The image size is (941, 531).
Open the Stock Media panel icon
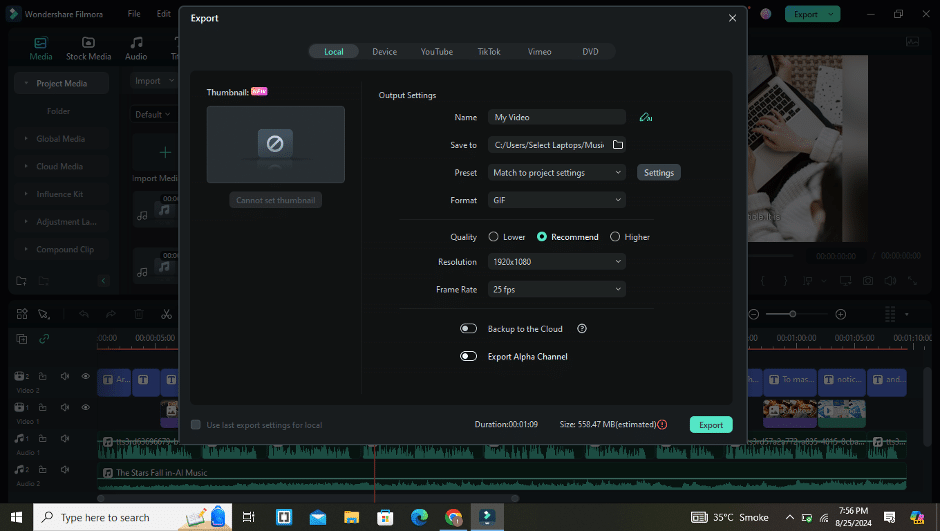(88, 43)
